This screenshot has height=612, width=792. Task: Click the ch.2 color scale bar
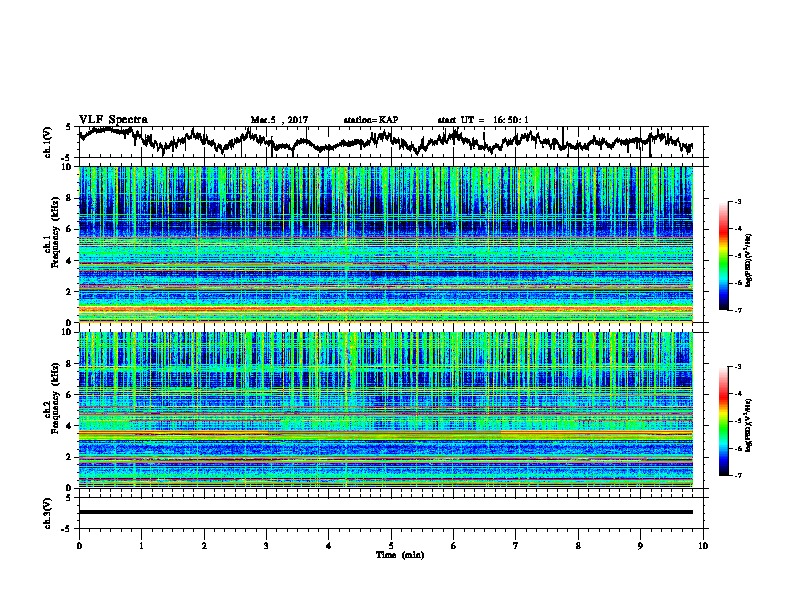(x=723, y=421)
